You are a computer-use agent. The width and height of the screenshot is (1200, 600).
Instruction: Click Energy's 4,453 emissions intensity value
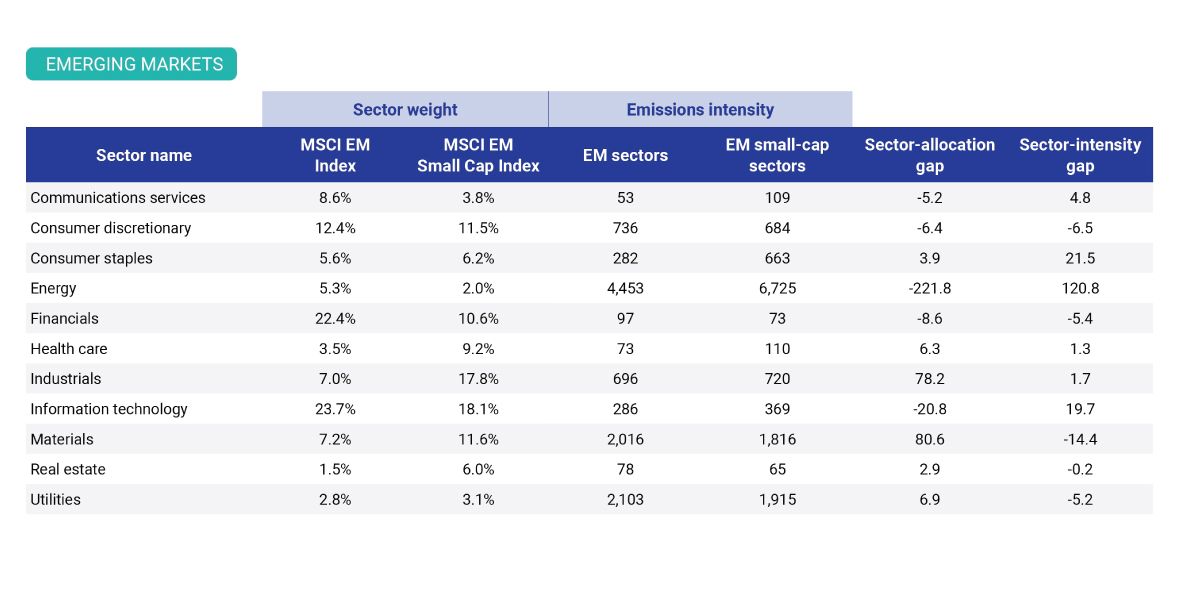(625, 288)
